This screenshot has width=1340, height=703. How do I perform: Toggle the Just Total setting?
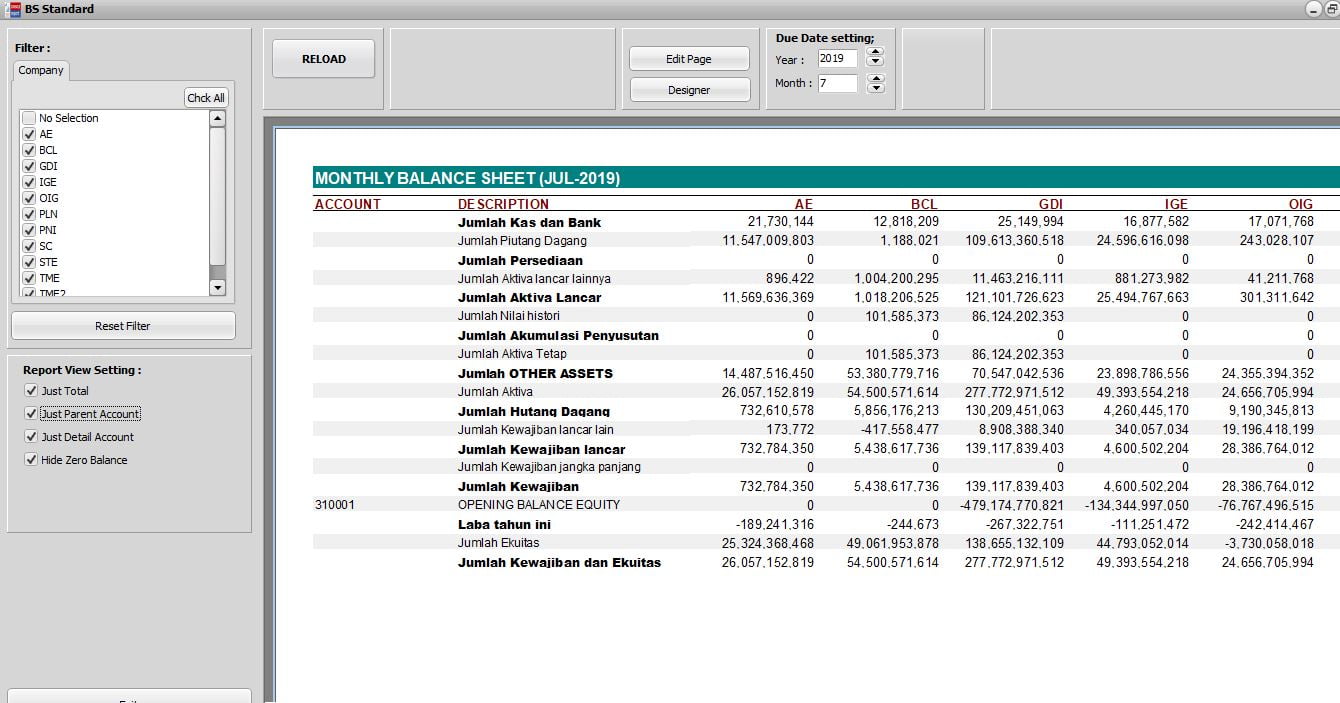pos(31,391)
